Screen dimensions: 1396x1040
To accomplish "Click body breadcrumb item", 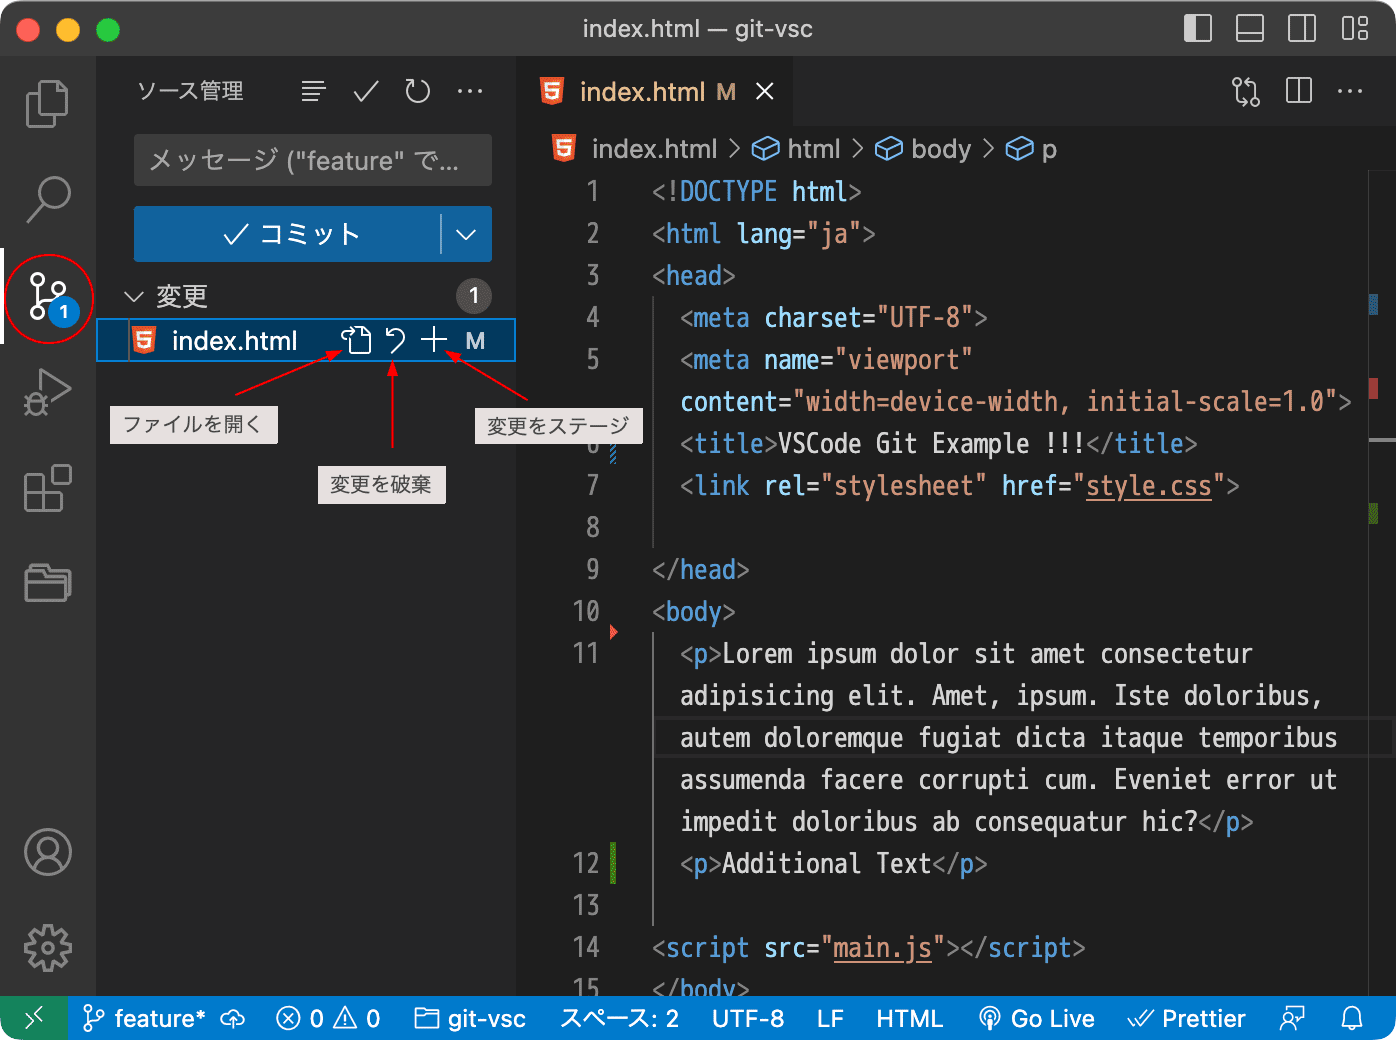I will 923,149.
